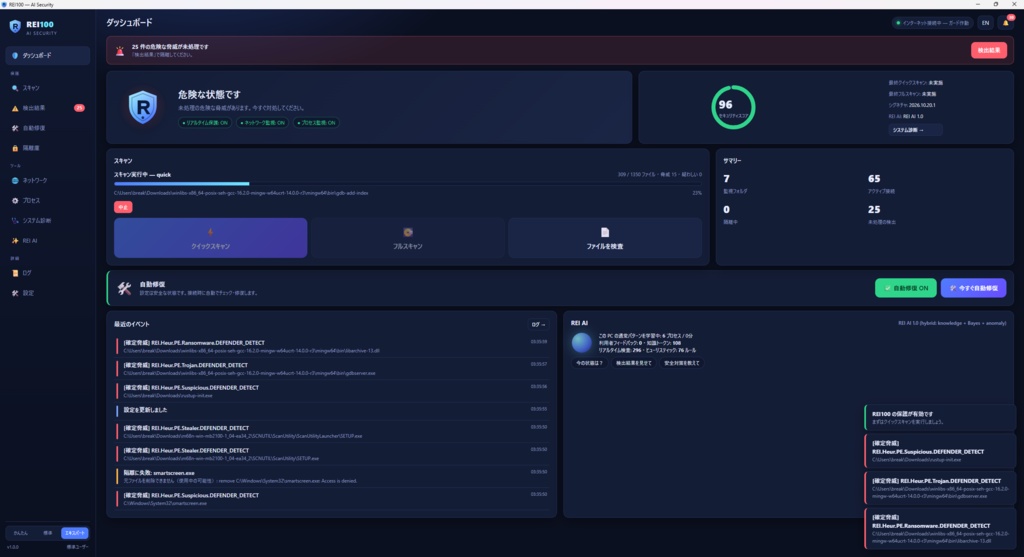Click the REI AI blue orb avatar
The width and height of the screenshot is (1024, 557).
[x=581, y=343]
